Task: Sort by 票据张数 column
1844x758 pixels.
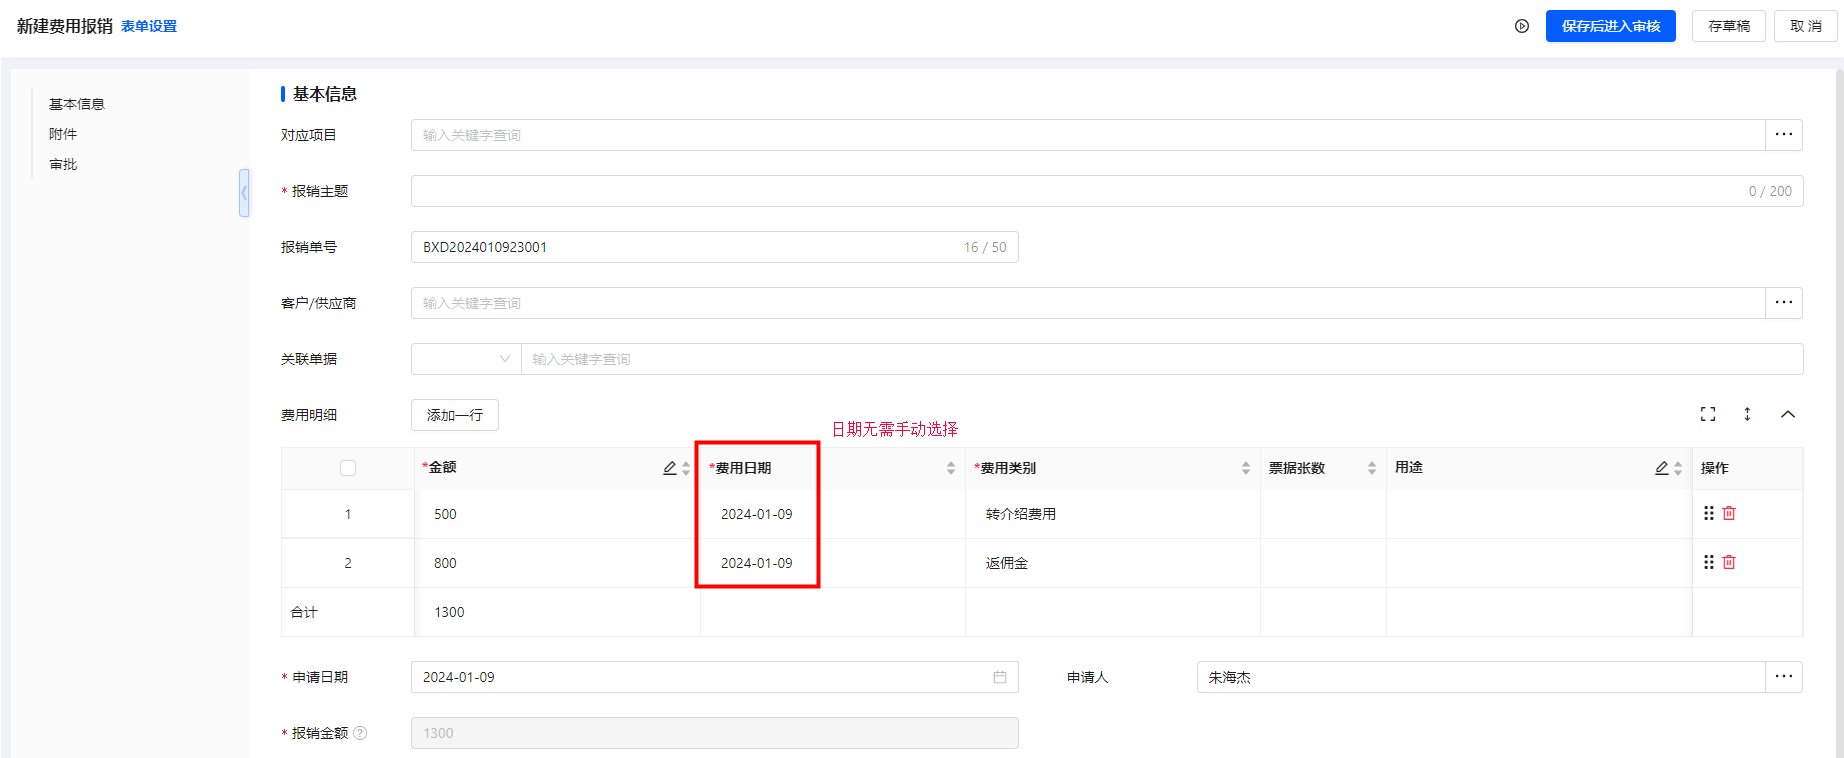Action: pyautogui.click(x=1372, y=468)
